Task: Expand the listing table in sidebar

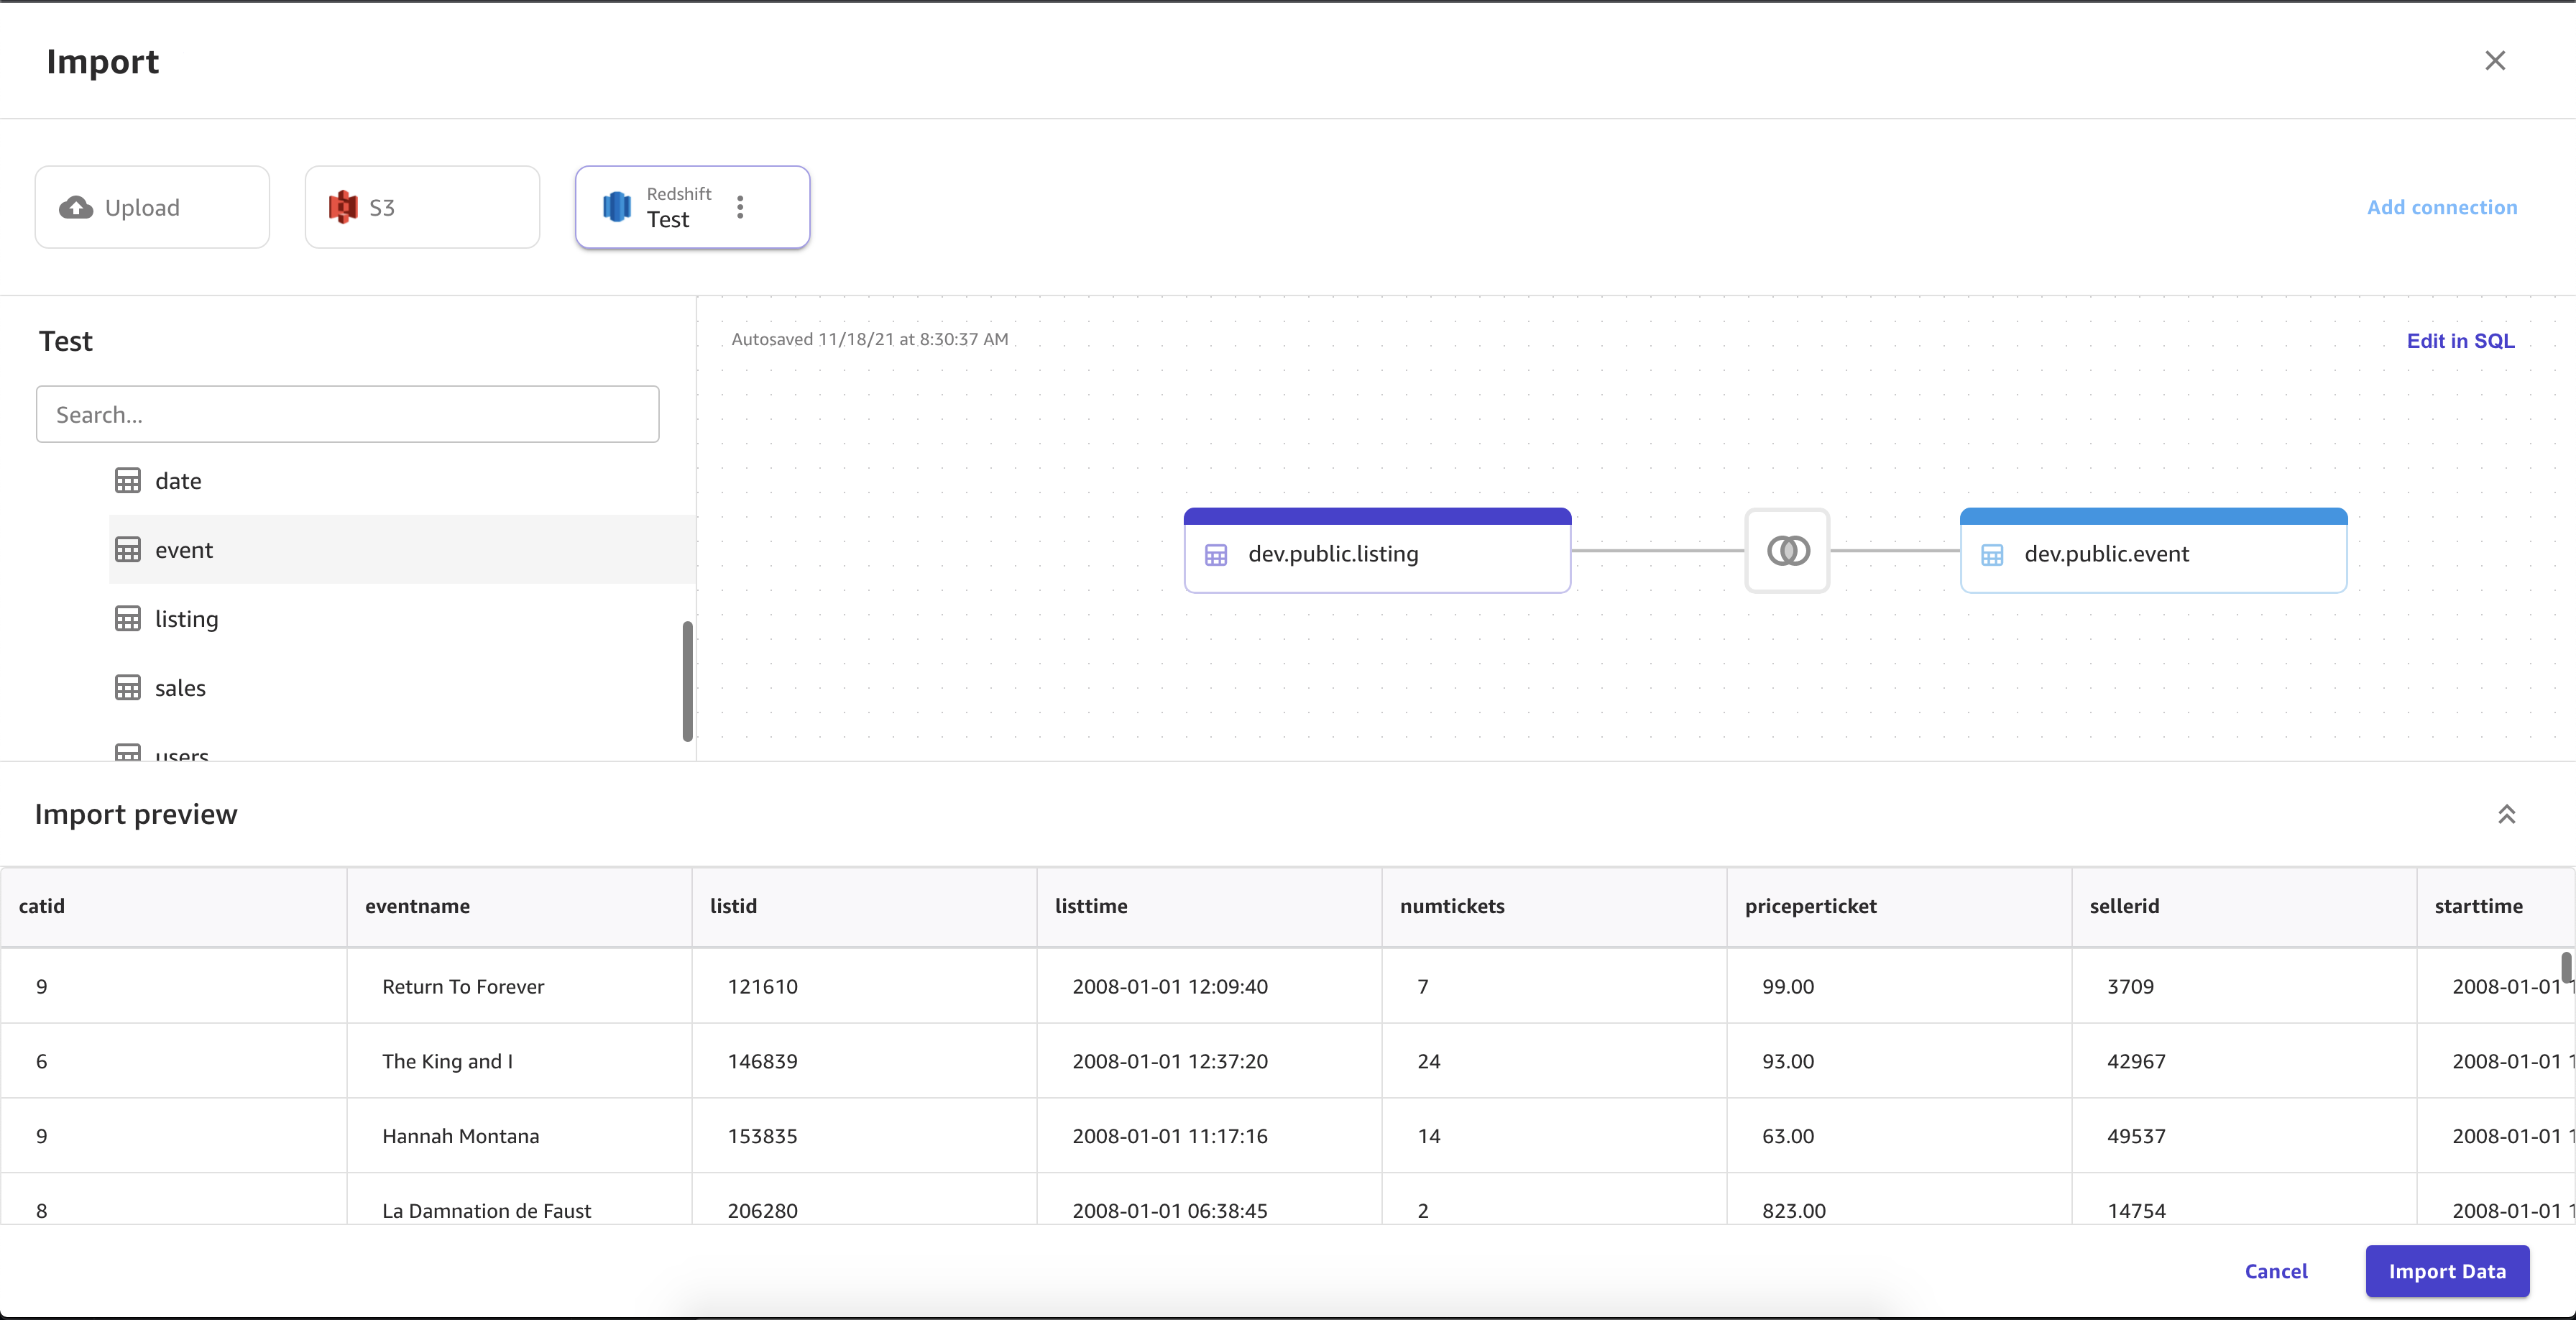Action: click(187, 618)
